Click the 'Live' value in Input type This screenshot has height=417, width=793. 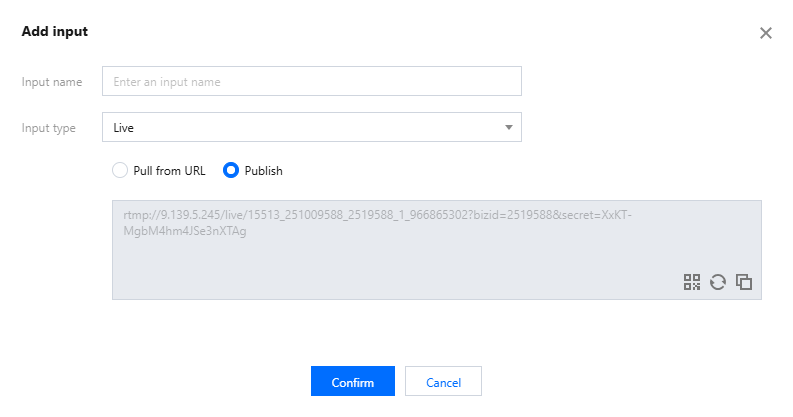124,128
